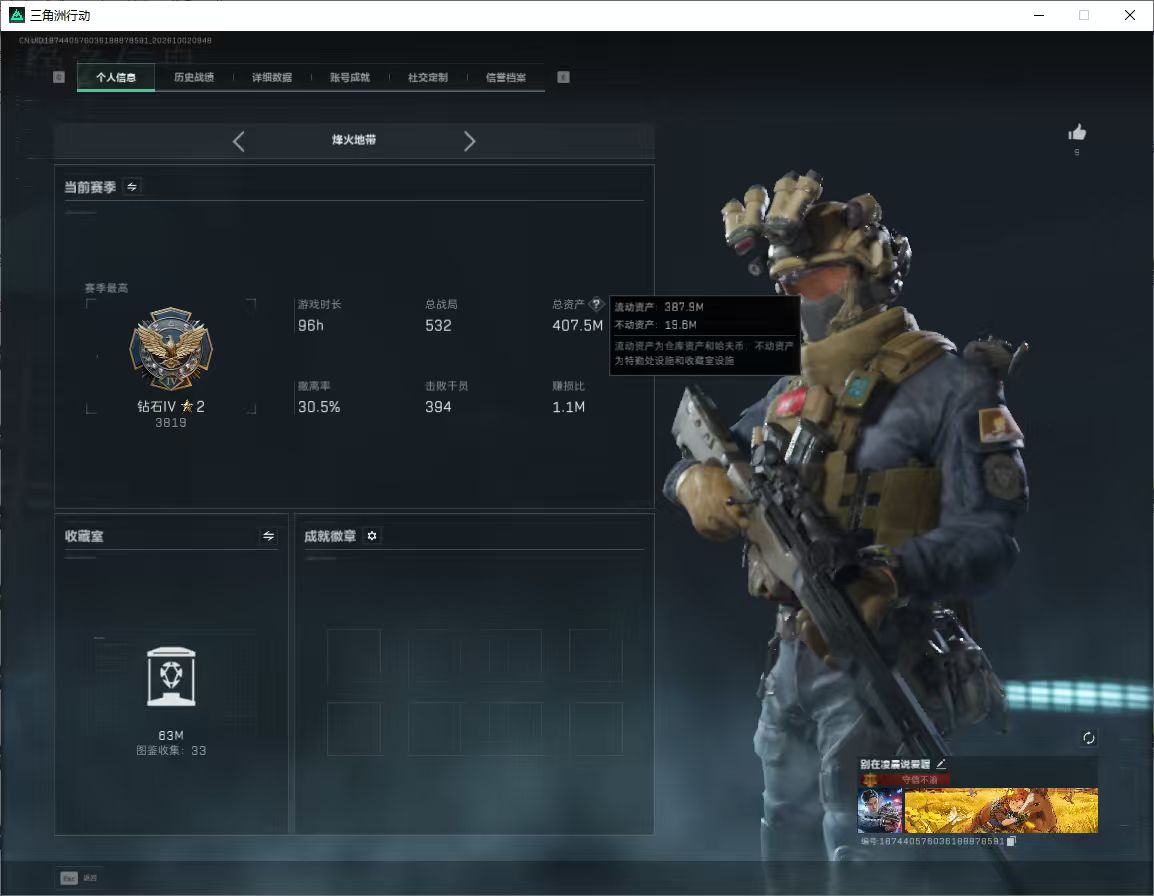Edit the player nickname with pencil icon
1154x896 pixels.
[941, 764]
